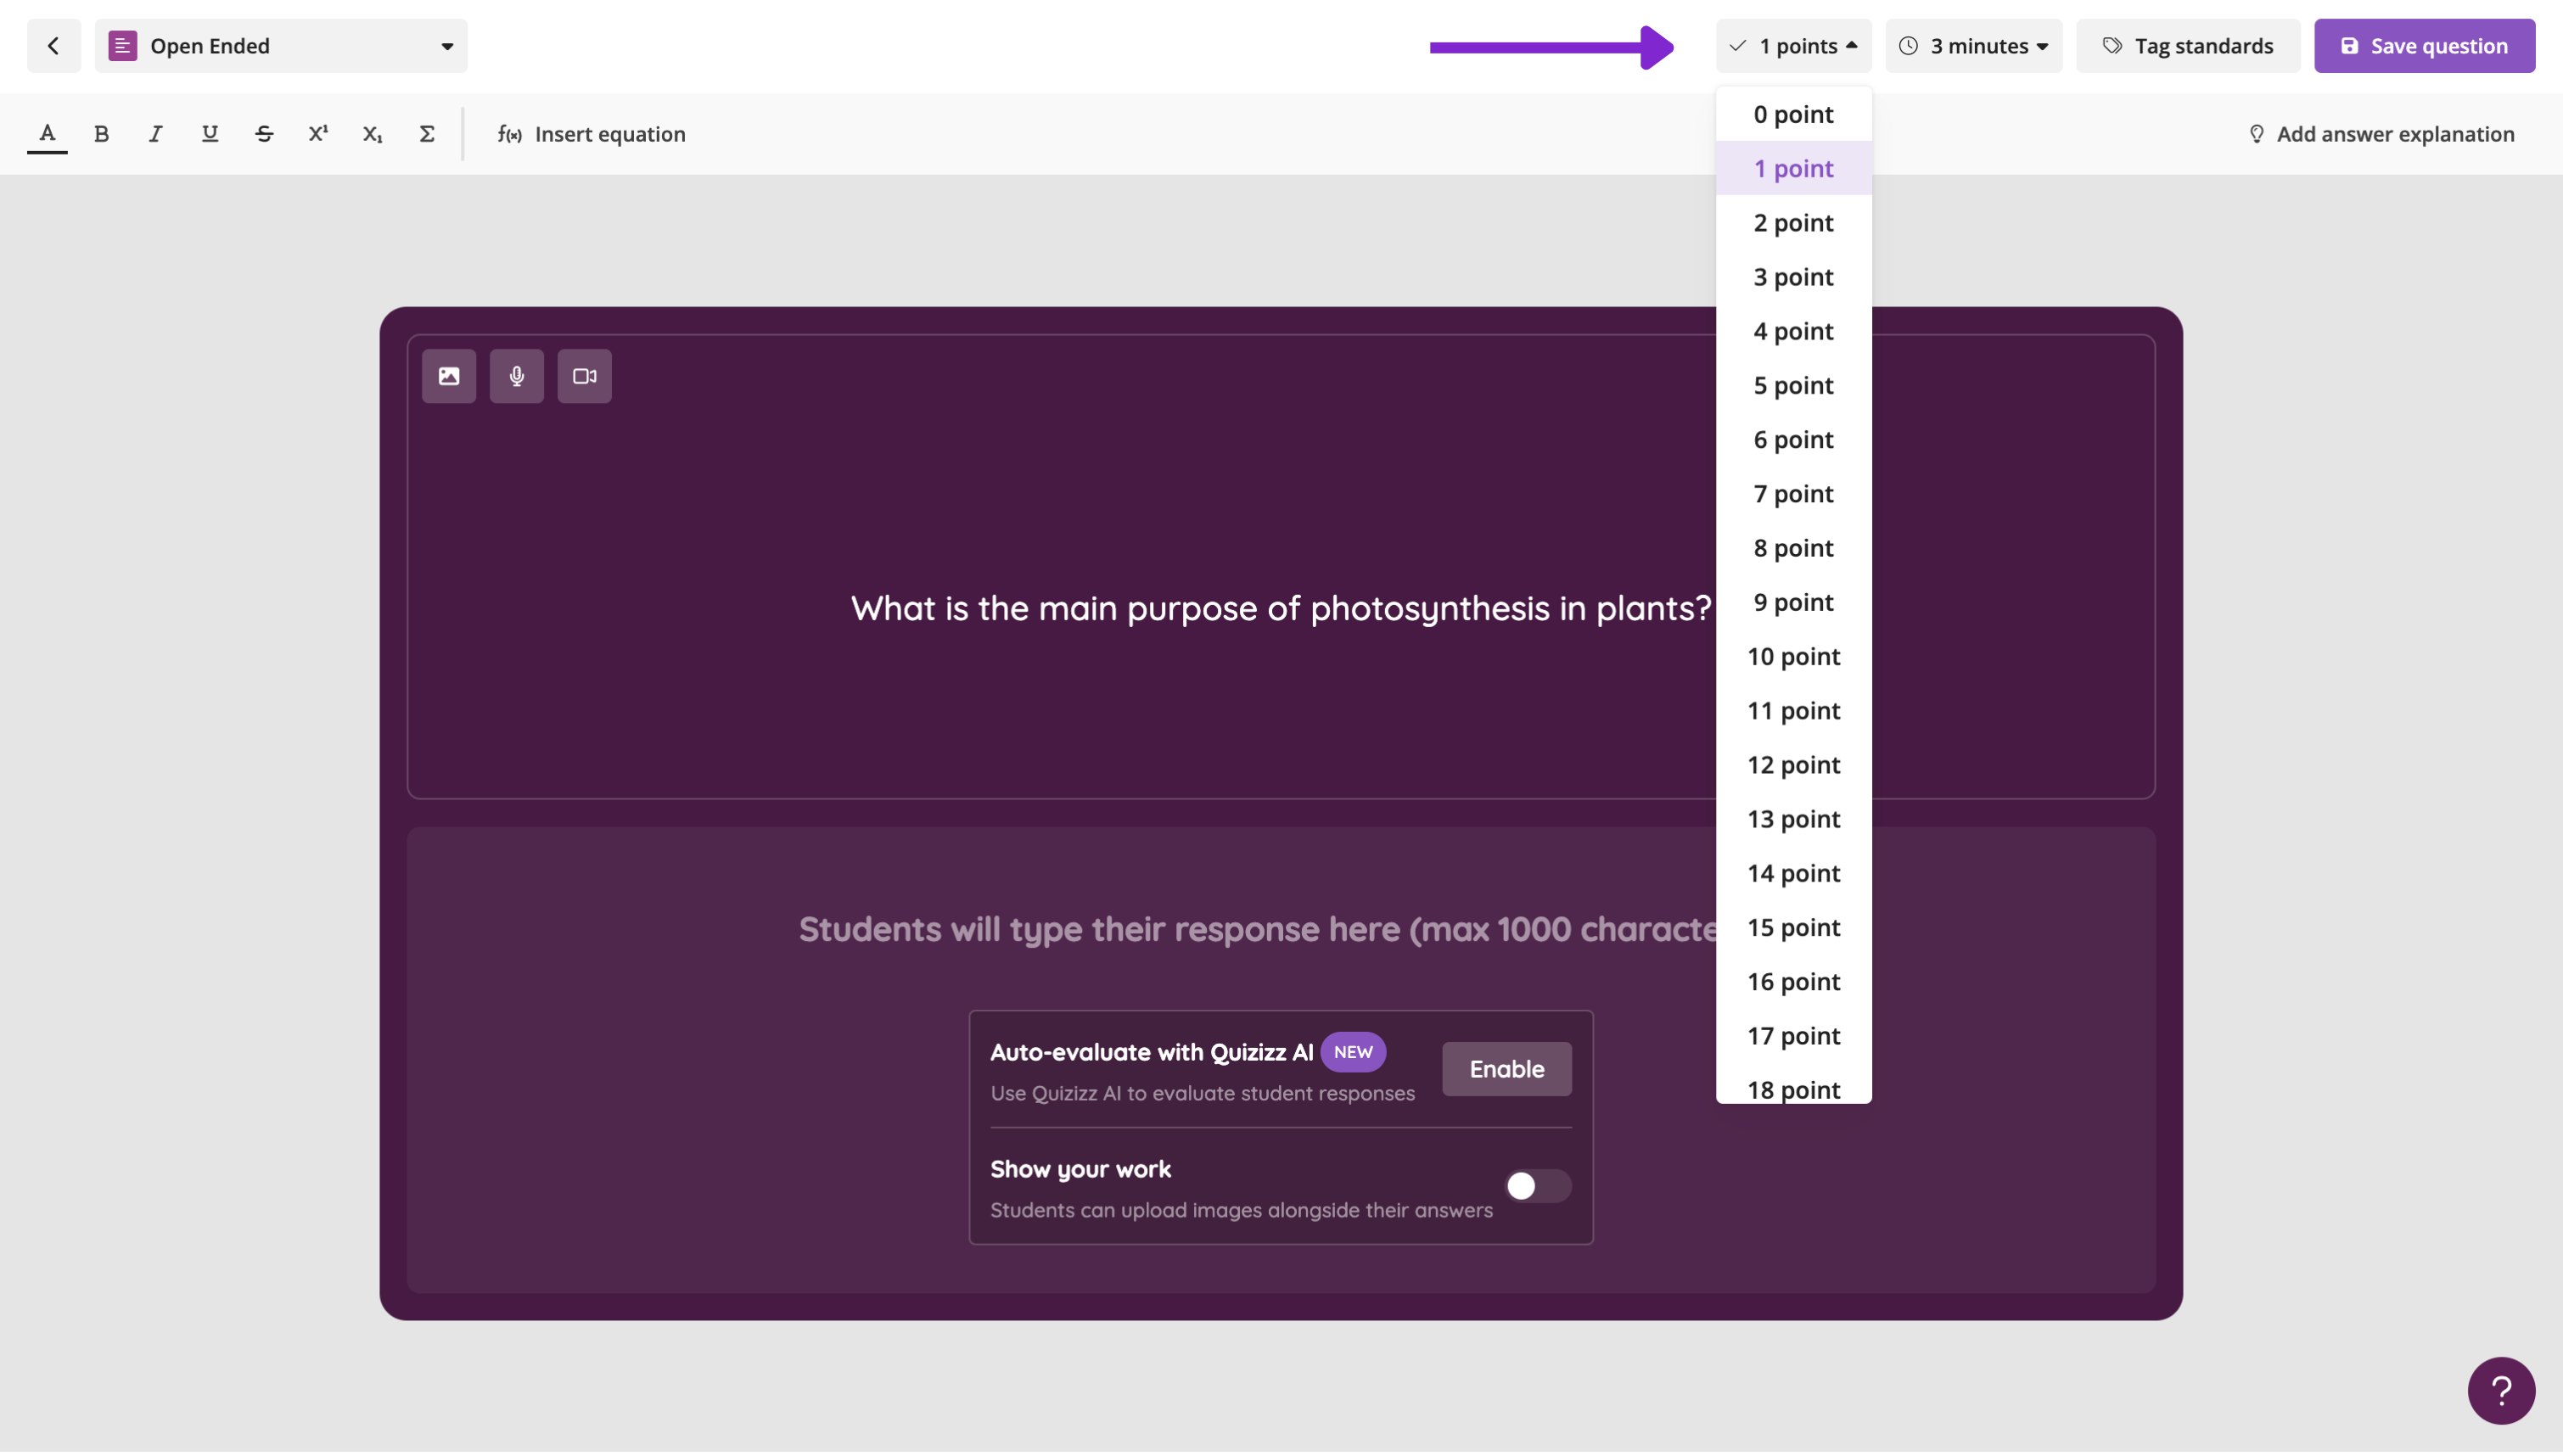Select 0 point option

pos(1793,114)
